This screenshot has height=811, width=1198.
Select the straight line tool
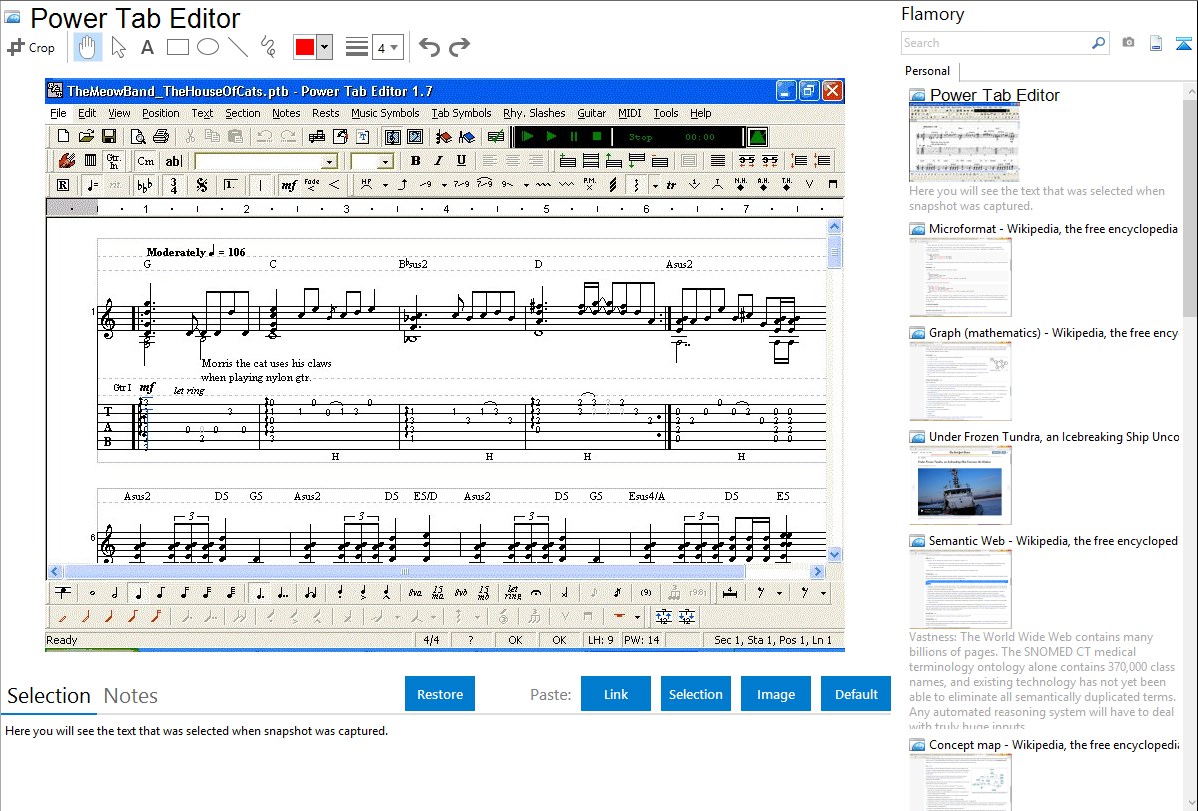238,47
